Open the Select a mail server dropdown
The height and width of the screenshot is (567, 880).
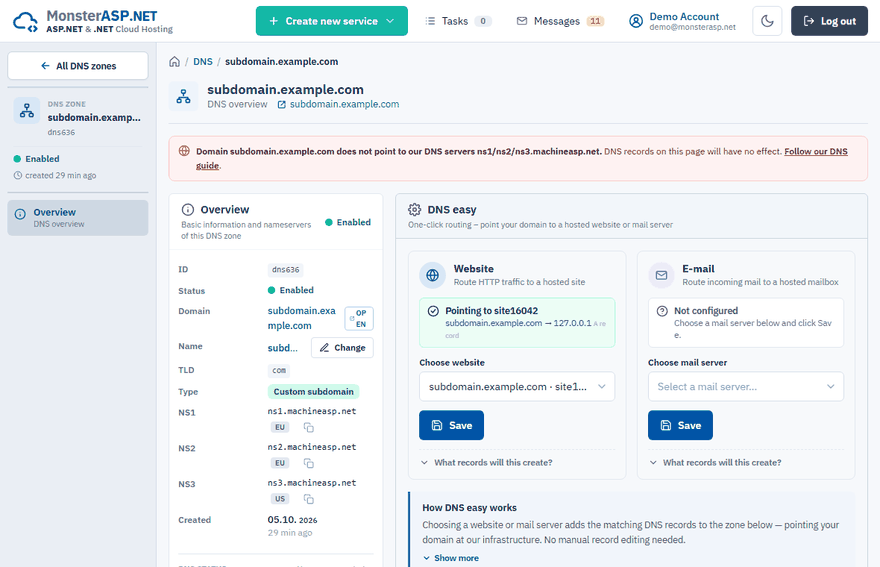746,387
